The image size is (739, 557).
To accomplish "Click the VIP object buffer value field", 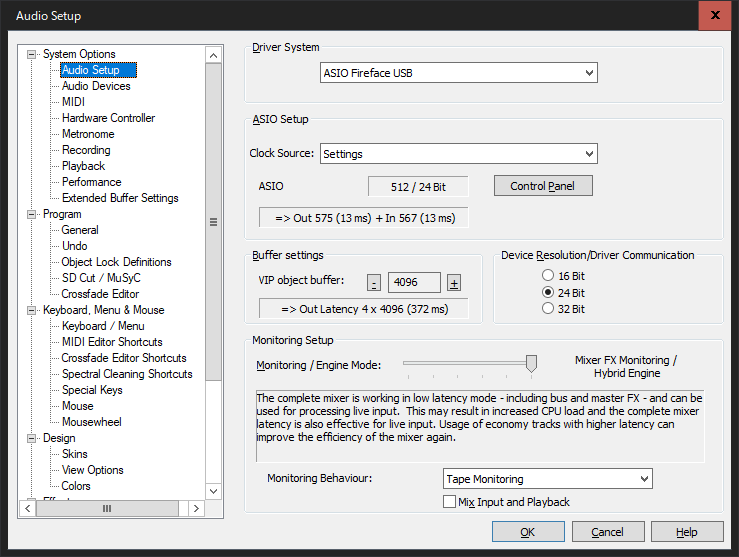I will (x=414, y=282).
